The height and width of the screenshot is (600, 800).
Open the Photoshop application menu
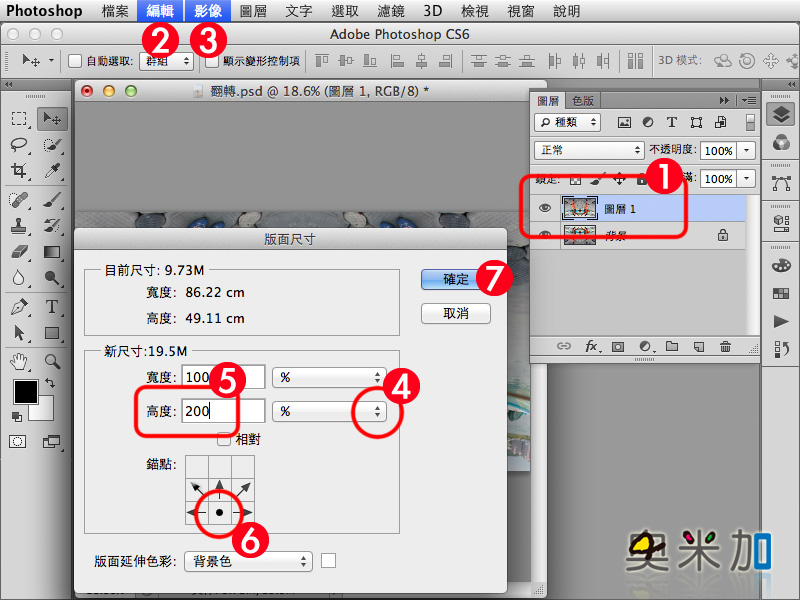[x=44, y=11]
